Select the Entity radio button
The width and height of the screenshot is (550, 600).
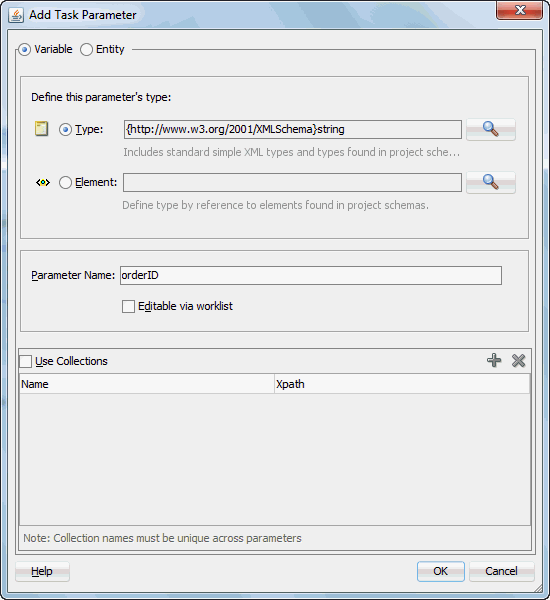(86, 50)
